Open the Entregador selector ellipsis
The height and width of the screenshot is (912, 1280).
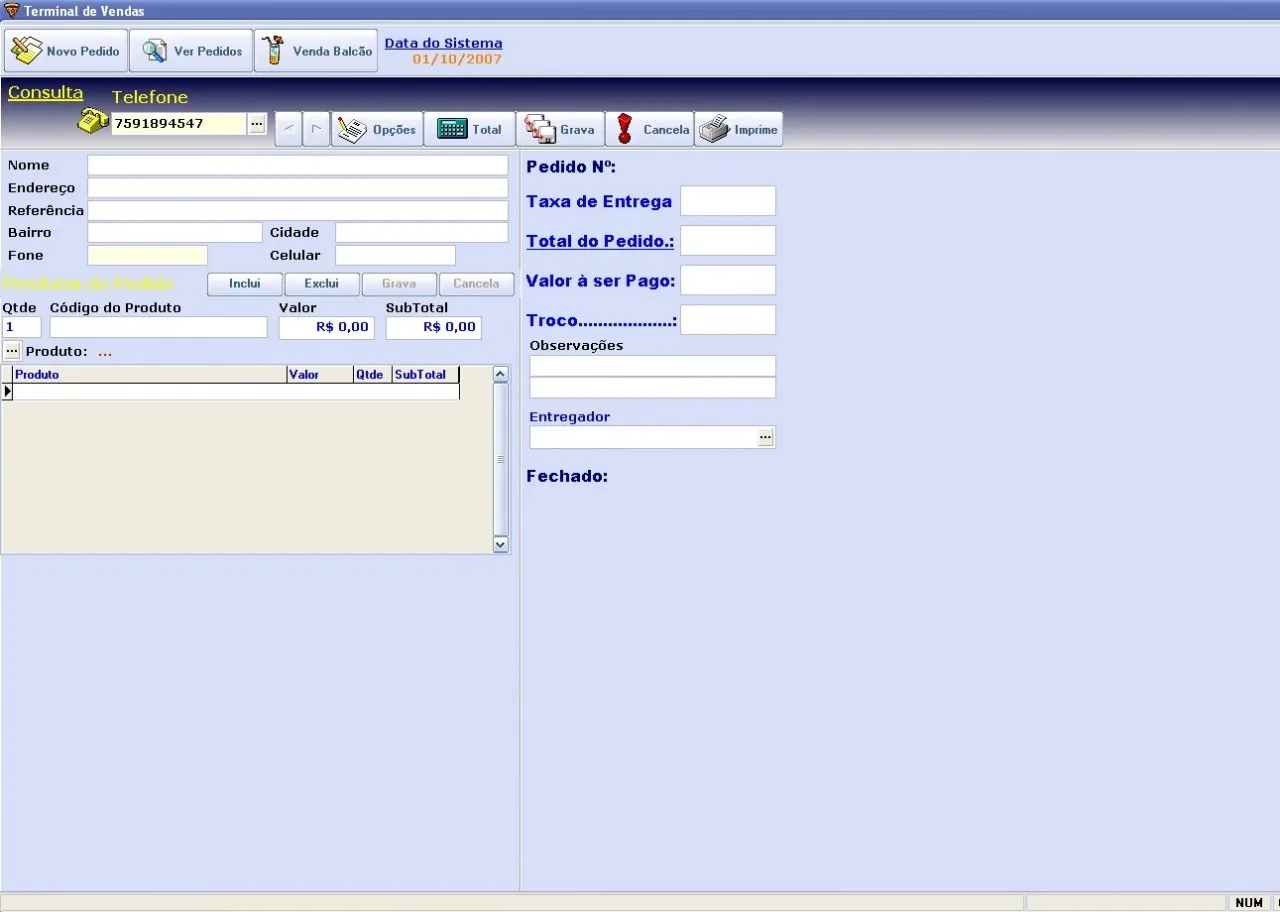point(765,437)
